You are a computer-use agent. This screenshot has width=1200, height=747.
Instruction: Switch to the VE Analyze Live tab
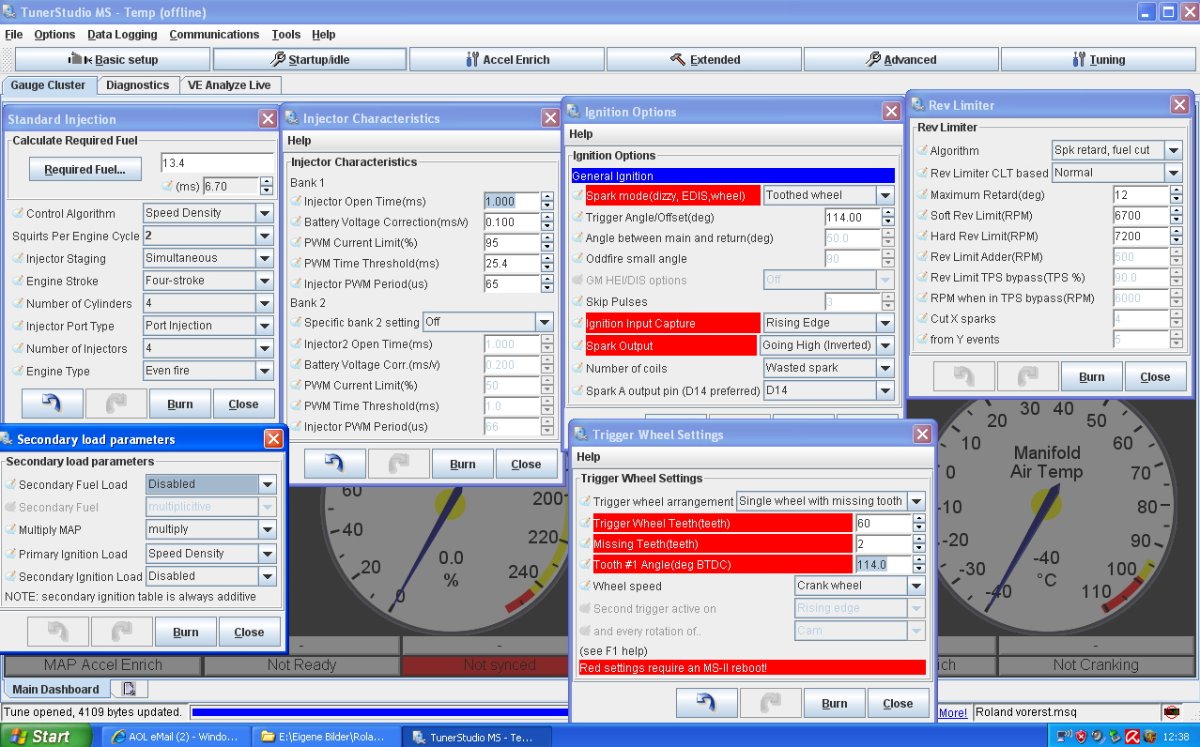(x=229, y=85)
